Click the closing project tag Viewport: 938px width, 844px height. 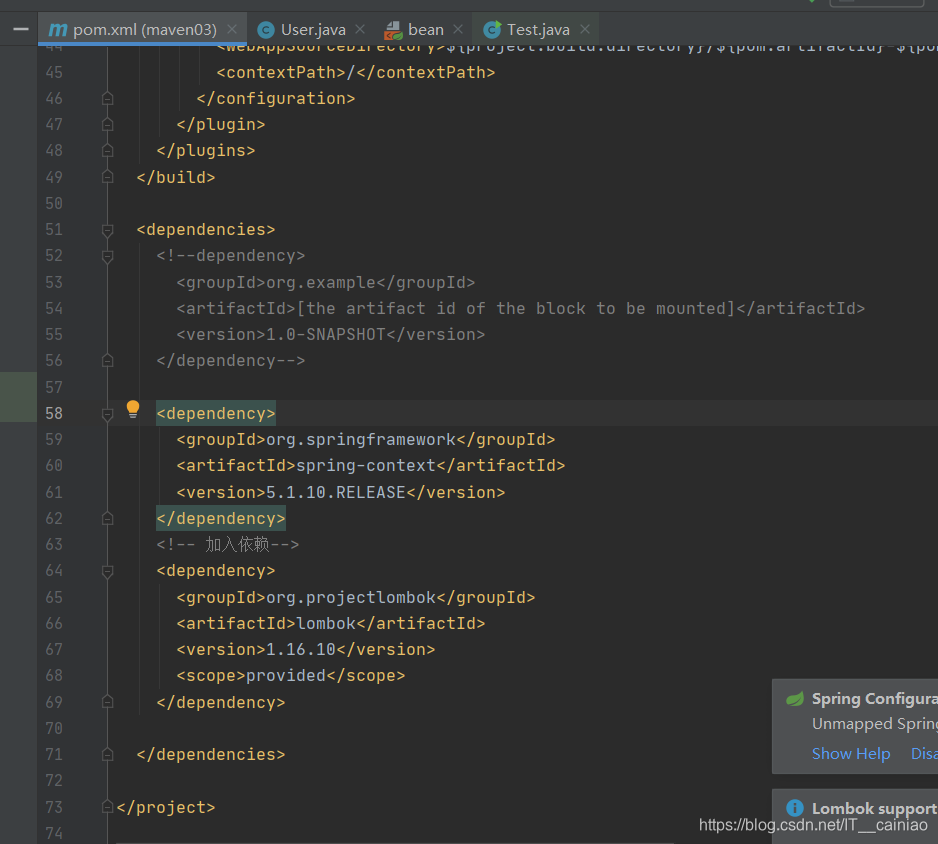(166, 807)
